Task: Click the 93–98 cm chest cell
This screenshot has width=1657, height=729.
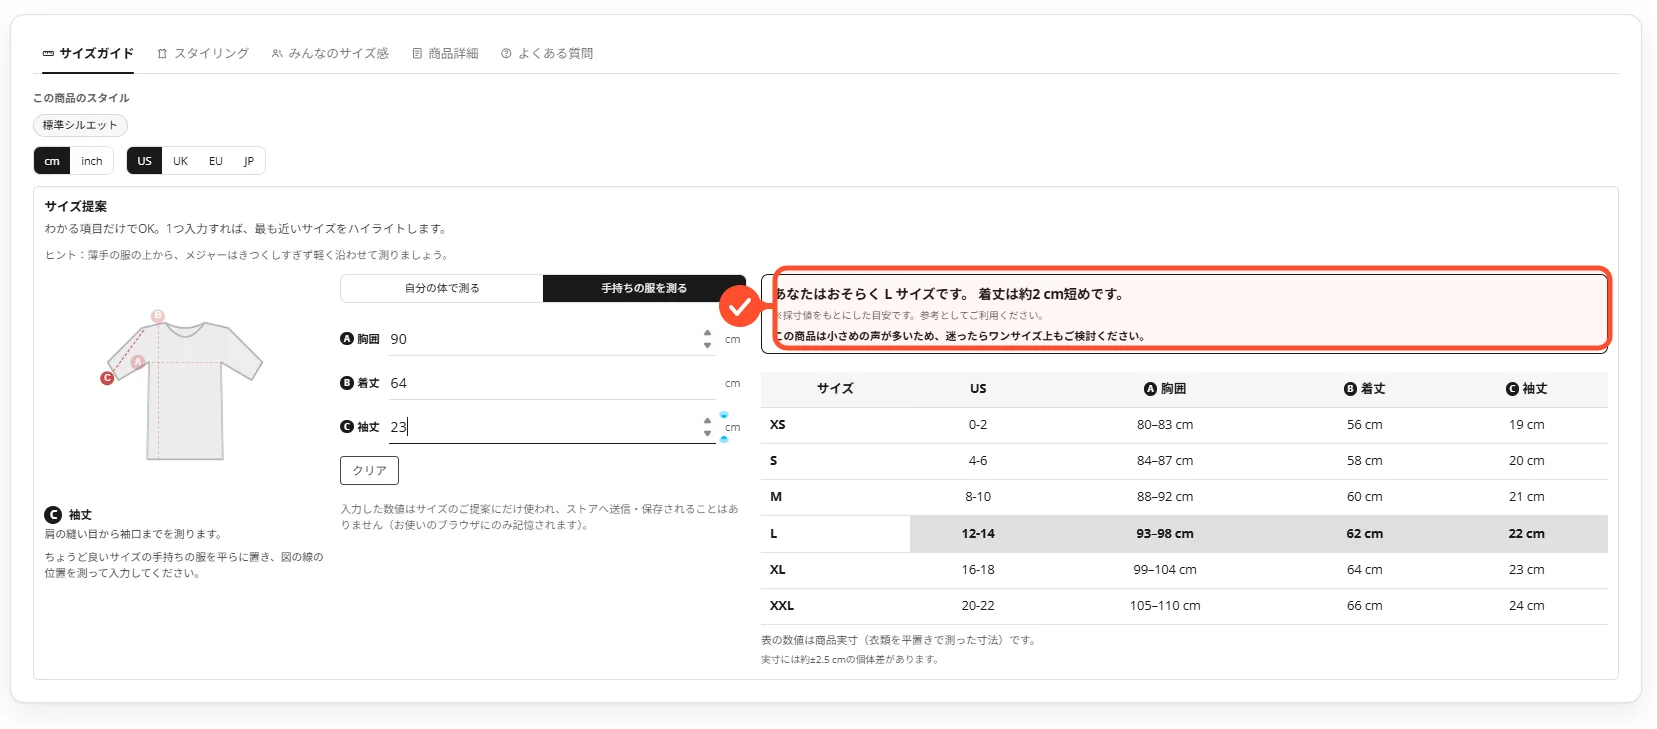Action: coord(1165,534)
